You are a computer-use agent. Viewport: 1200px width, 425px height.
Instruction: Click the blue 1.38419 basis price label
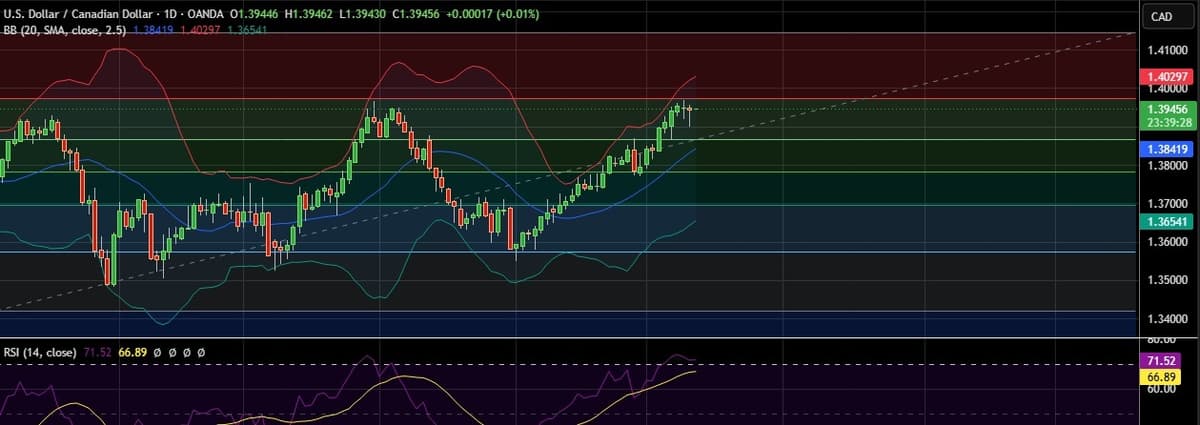1167,149
